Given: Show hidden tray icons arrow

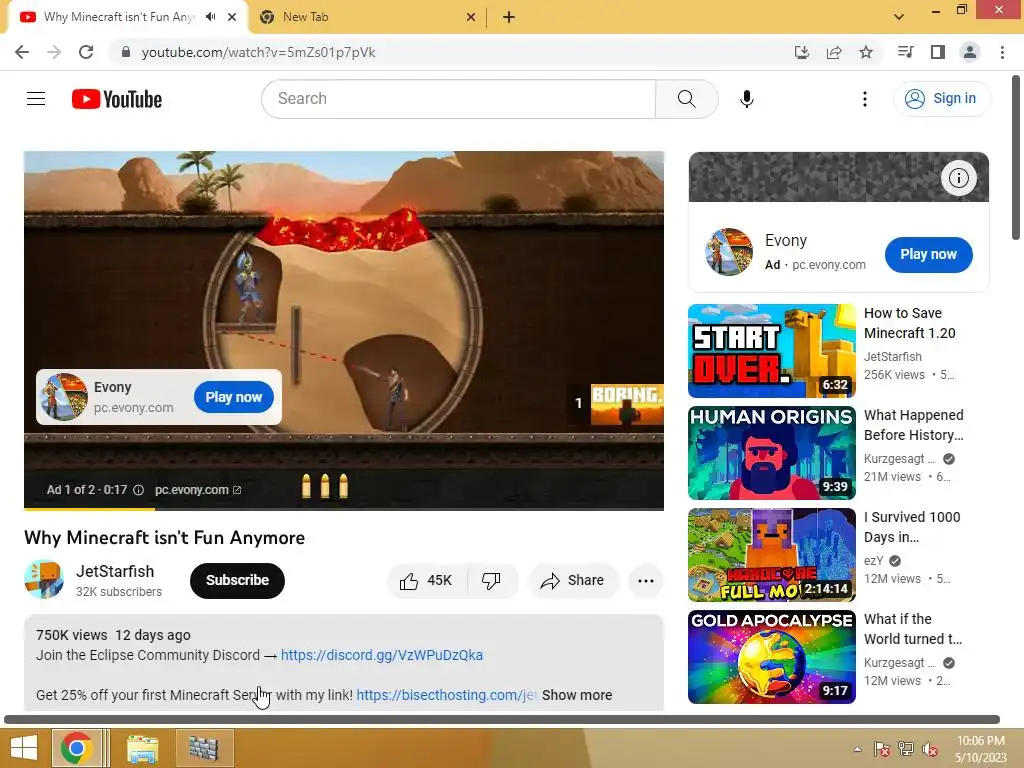Looking at the screenshot, I should (857, 749).
